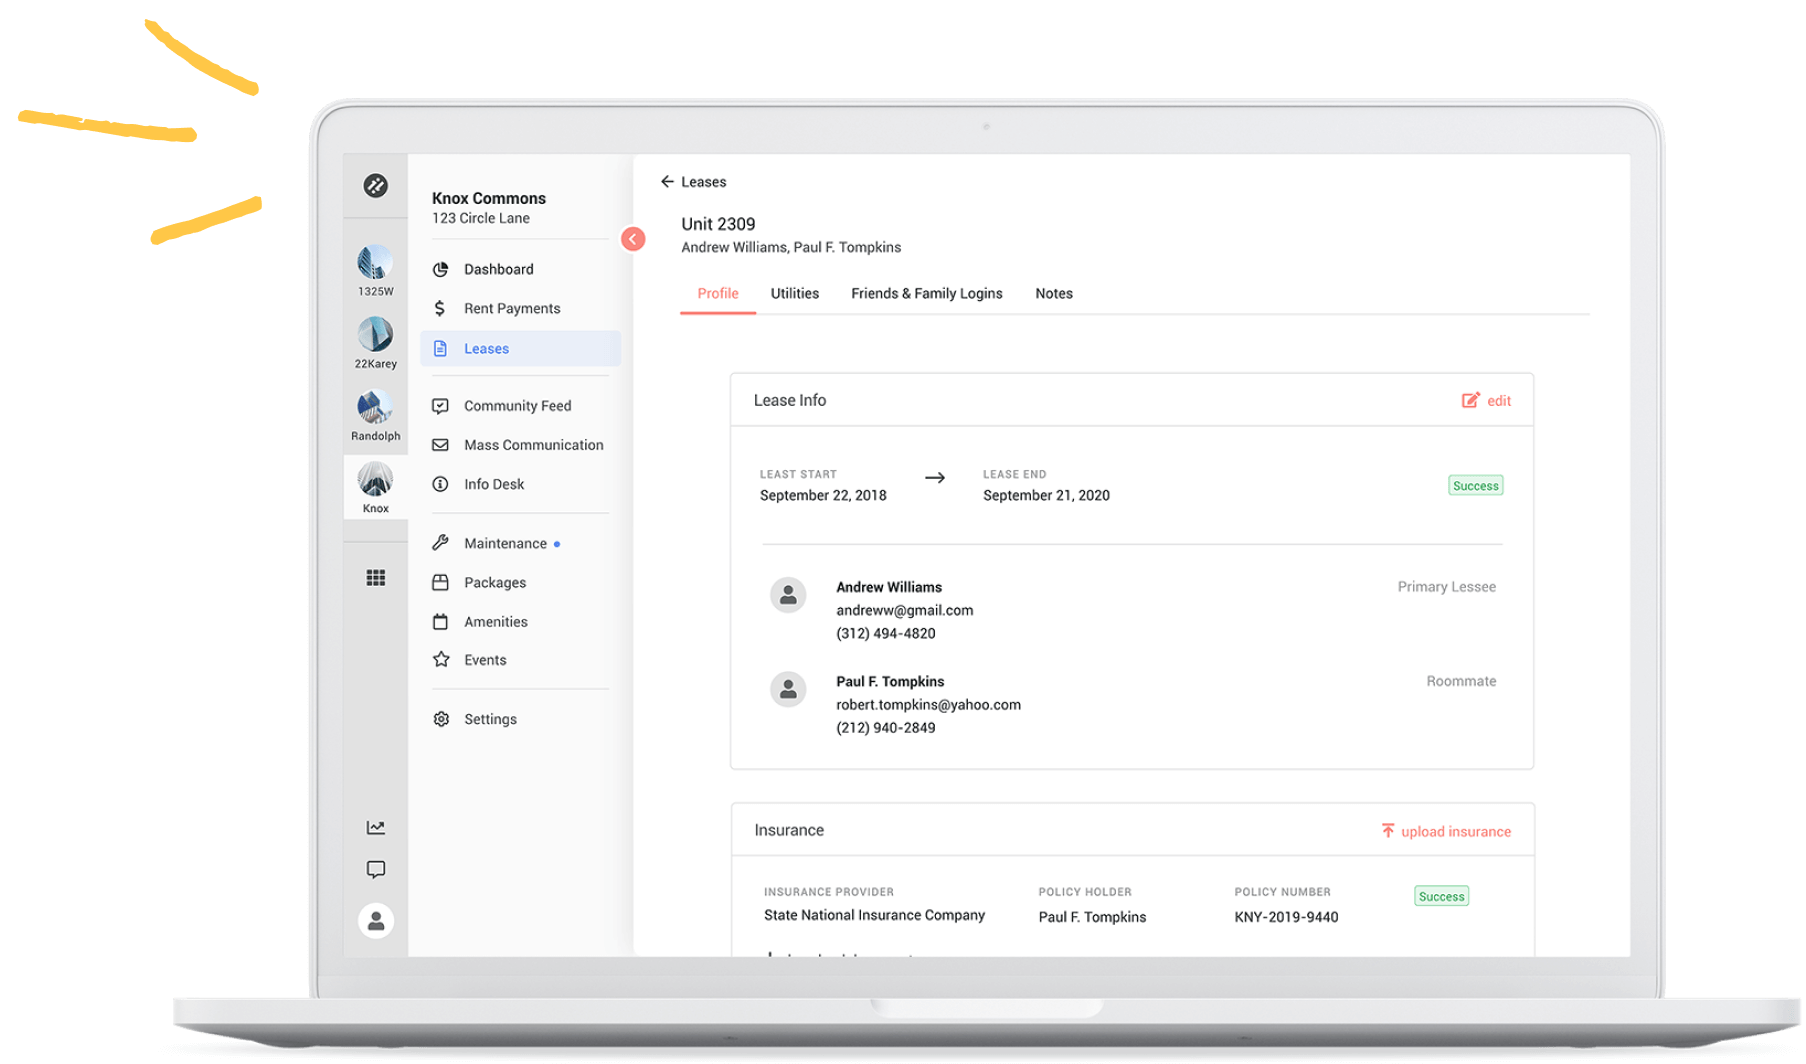
Task: Collapse the sidebar with the pink chevron
Action: 633,240
